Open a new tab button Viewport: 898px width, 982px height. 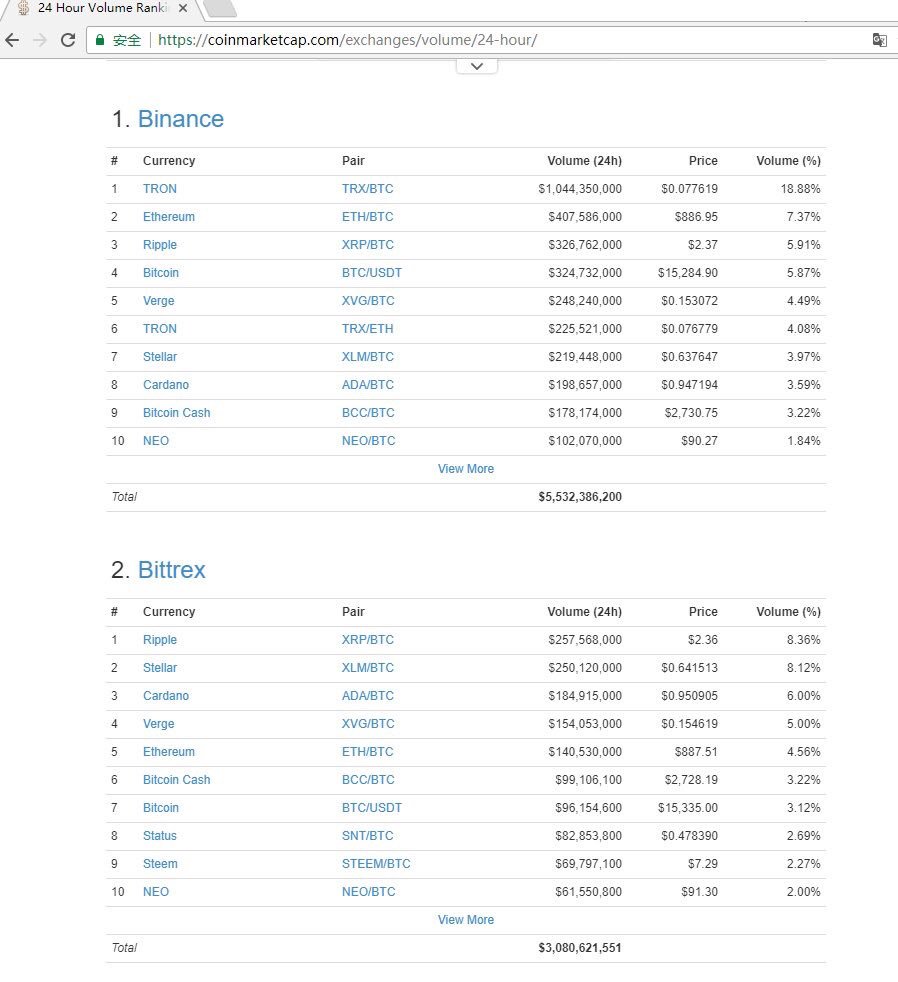pyautogui.click(x=220, y=8)
